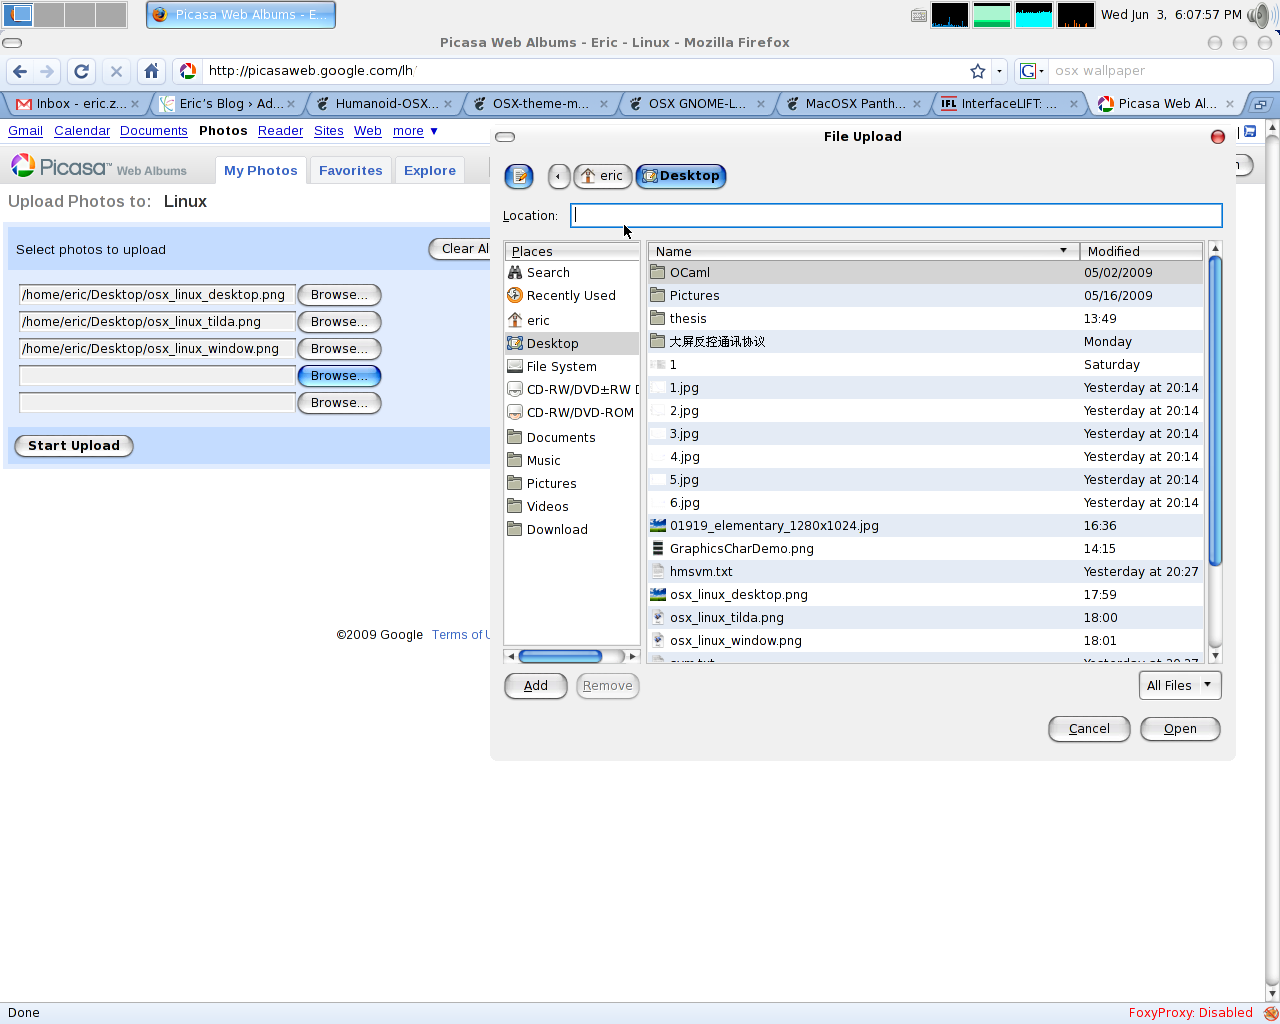Reload the page with the refresh icon

pyautogui.click(x=82, y=71)
